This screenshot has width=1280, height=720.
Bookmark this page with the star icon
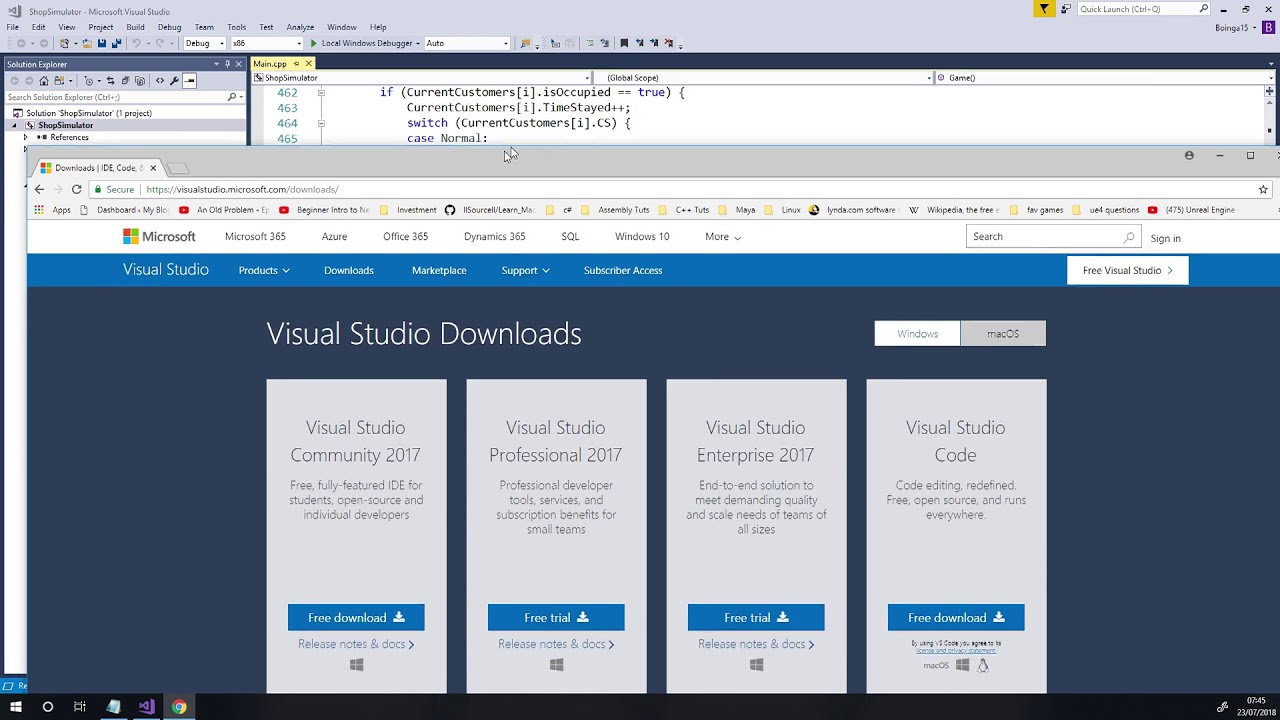(x=1263, y=189)
